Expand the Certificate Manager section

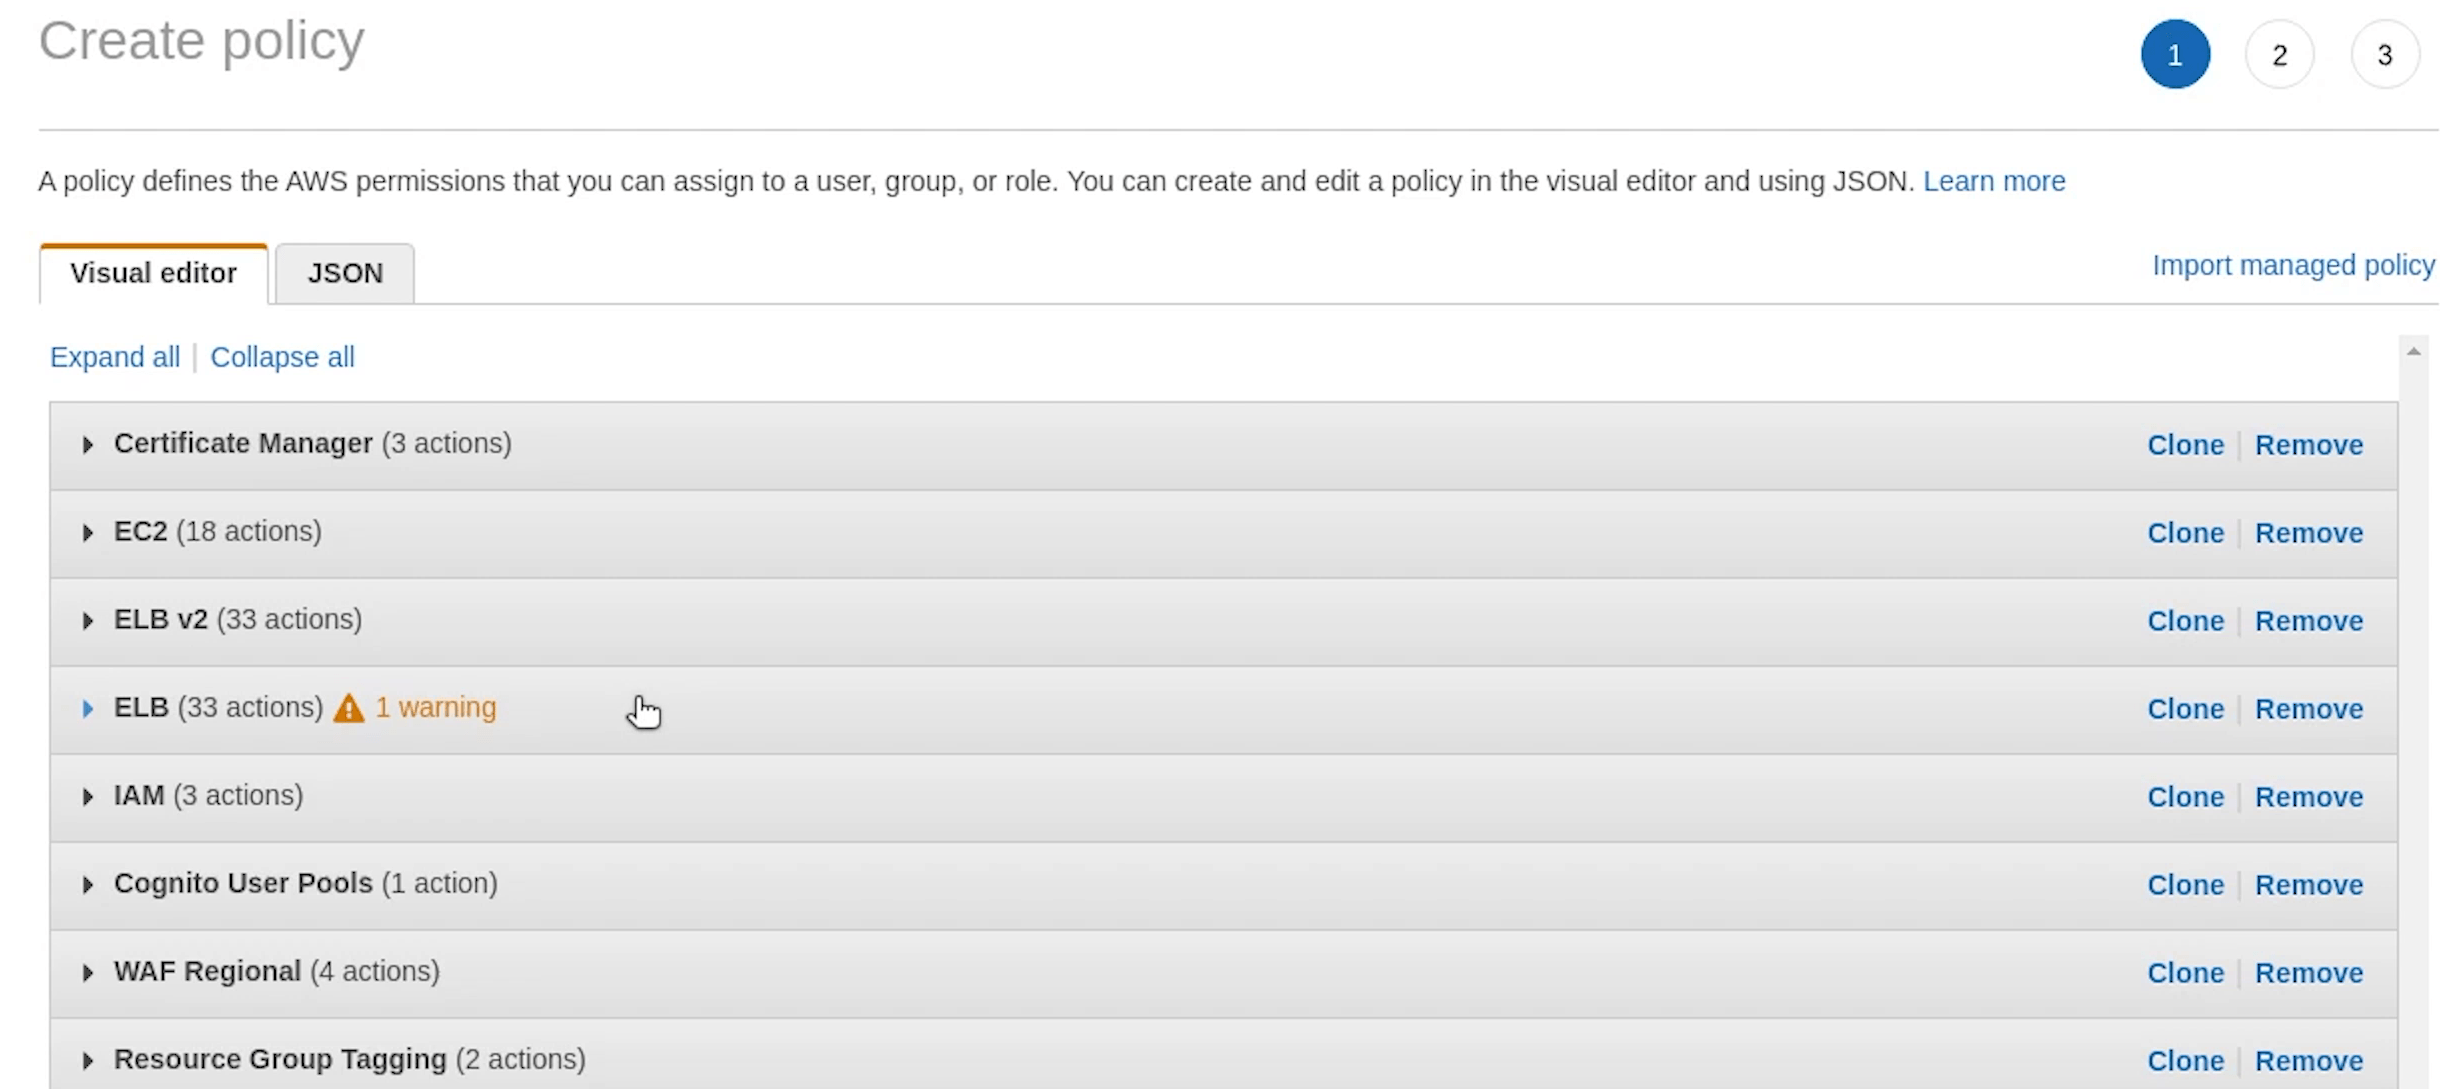pos(88,445)
